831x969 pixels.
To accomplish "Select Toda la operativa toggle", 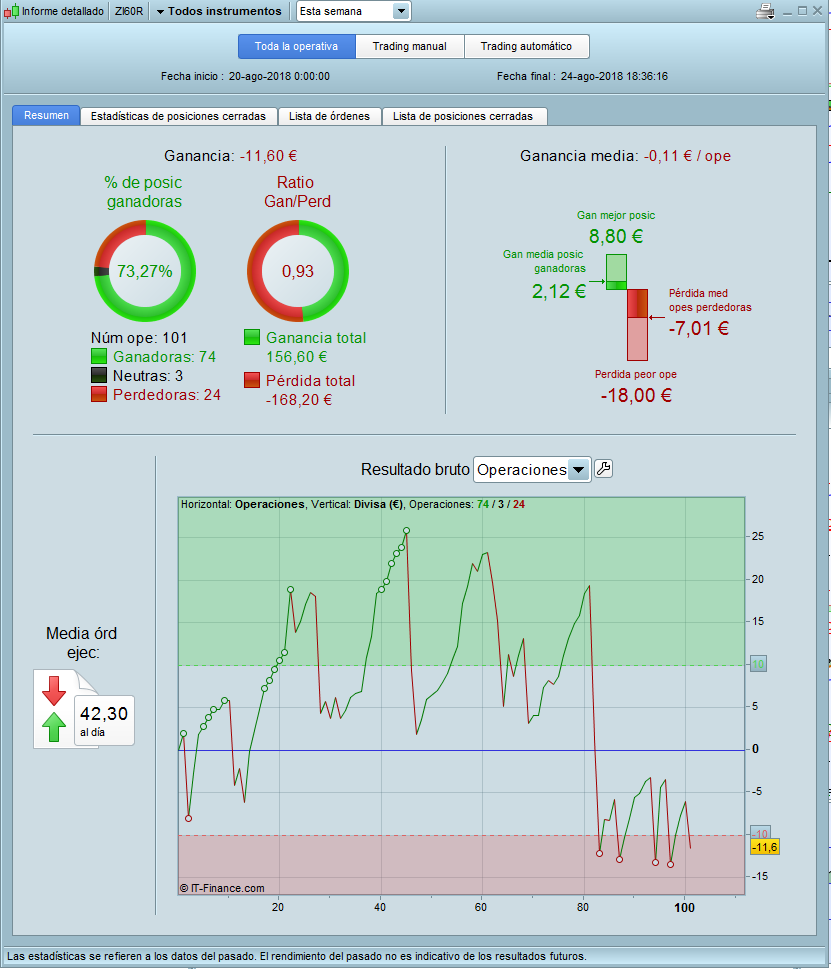I will click(x=297, y=46).
